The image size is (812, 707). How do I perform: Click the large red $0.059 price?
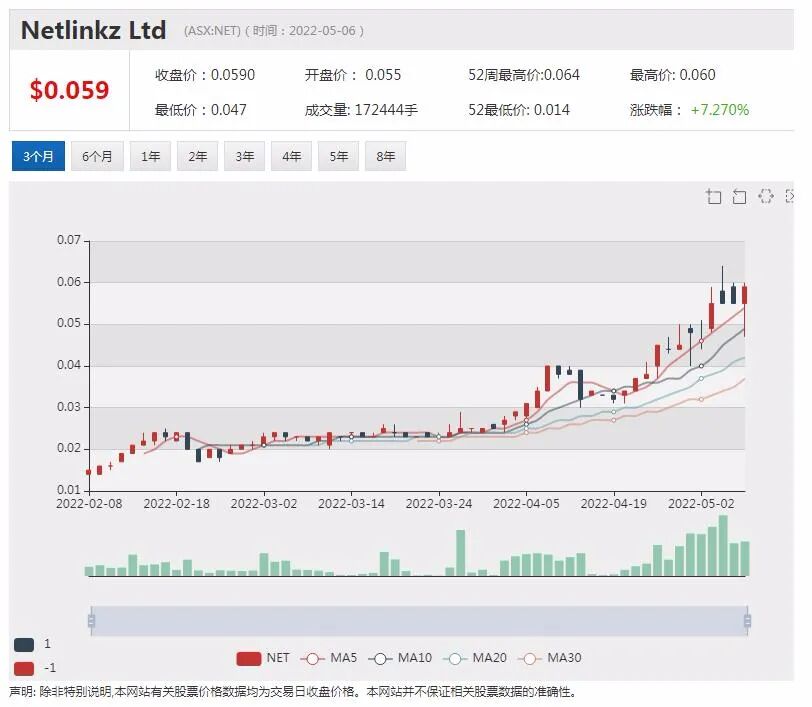pos(69,90)
